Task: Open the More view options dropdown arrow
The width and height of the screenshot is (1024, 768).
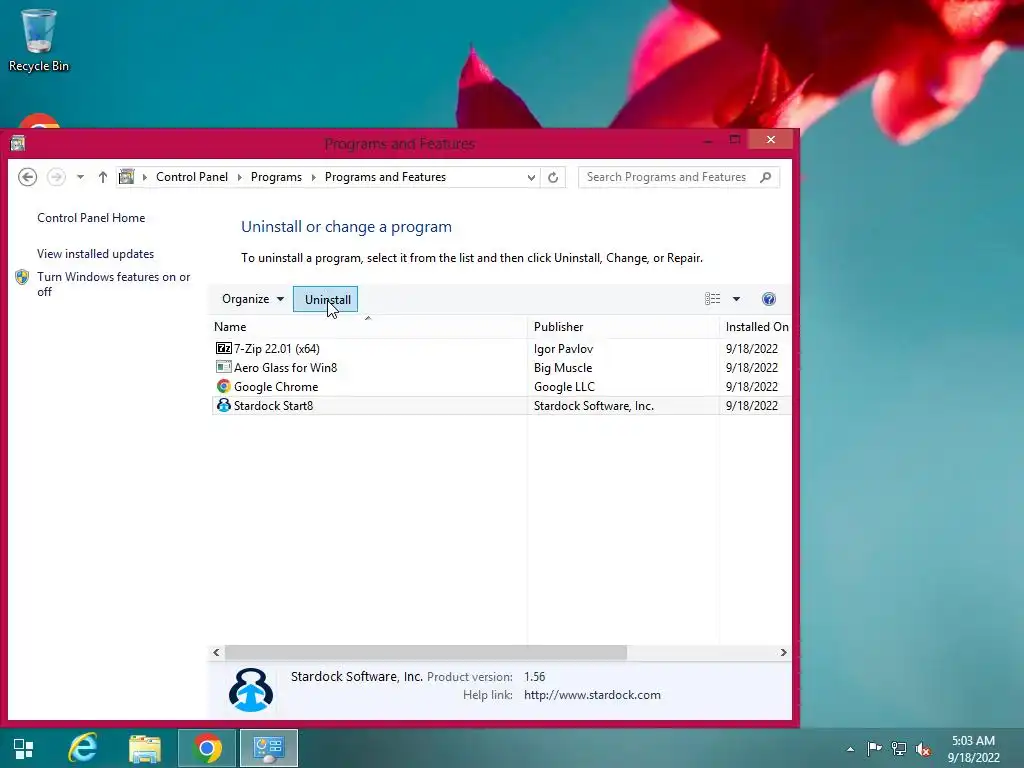Action: click(x=736, y=299)
